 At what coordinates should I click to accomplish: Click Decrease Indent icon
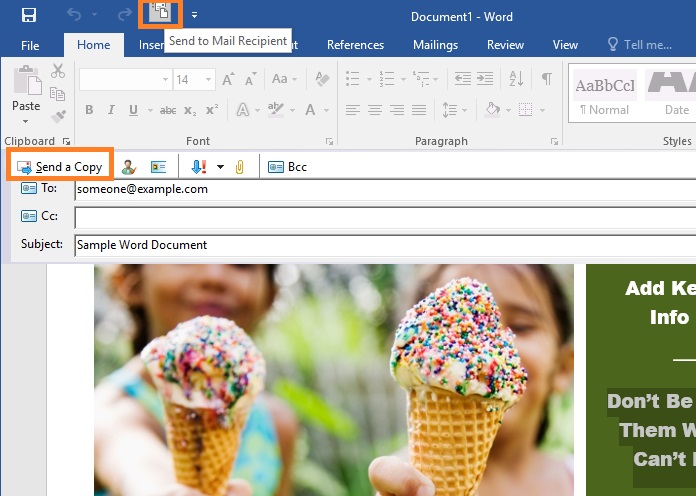[463, 79]
